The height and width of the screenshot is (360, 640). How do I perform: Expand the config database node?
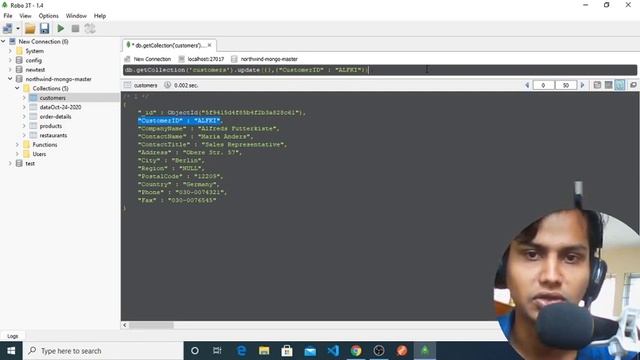click(x=10, y=60)
